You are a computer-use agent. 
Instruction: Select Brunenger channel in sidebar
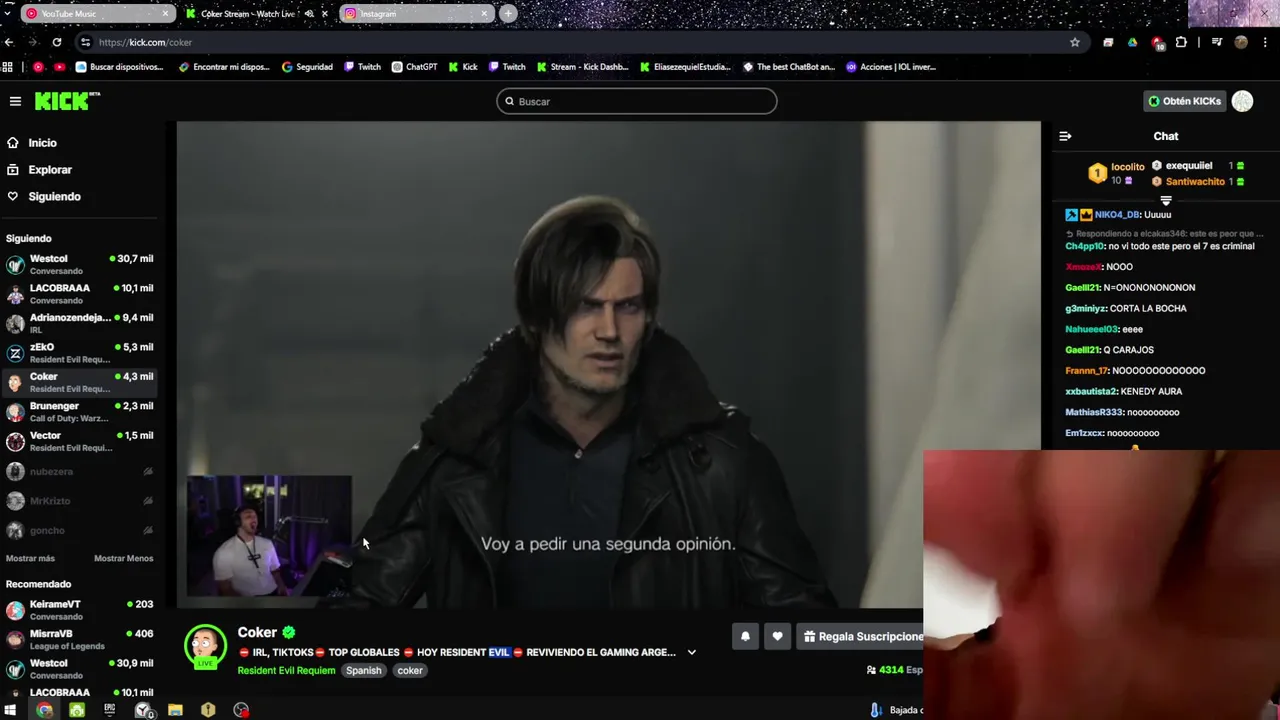(80, 412)
